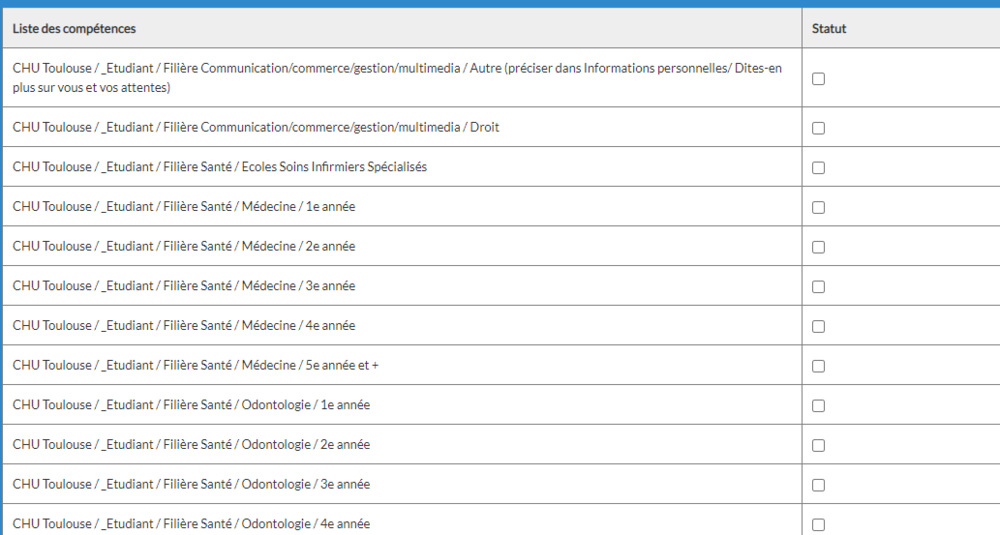Enable Ecoles Soins Infirmiers Spécialisés checkbox
This screenshot has width=1000, height=535.
818,168
